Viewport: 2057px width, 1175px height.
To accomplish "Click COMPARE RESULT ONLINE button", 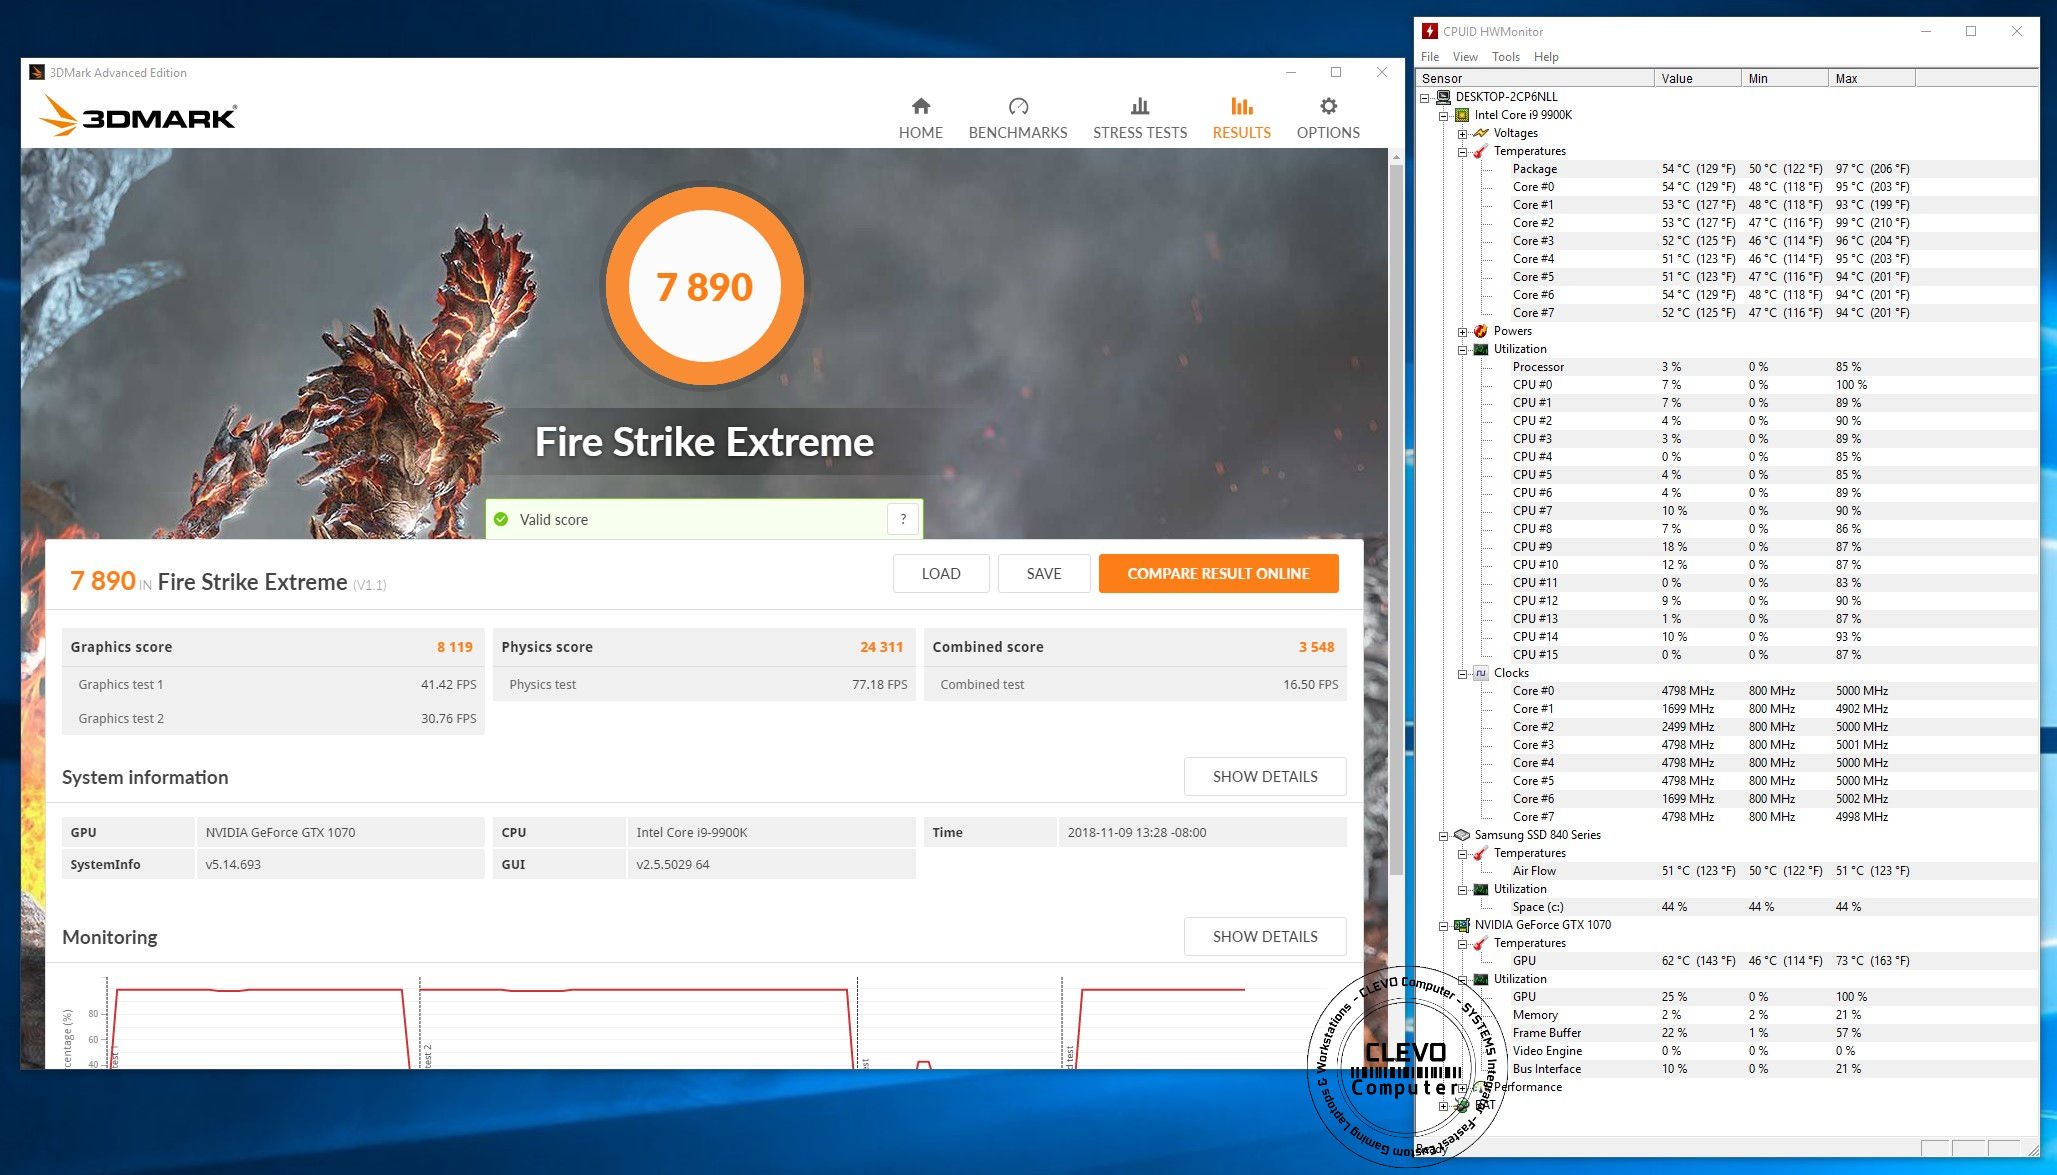I will (x=1218, y=573).
